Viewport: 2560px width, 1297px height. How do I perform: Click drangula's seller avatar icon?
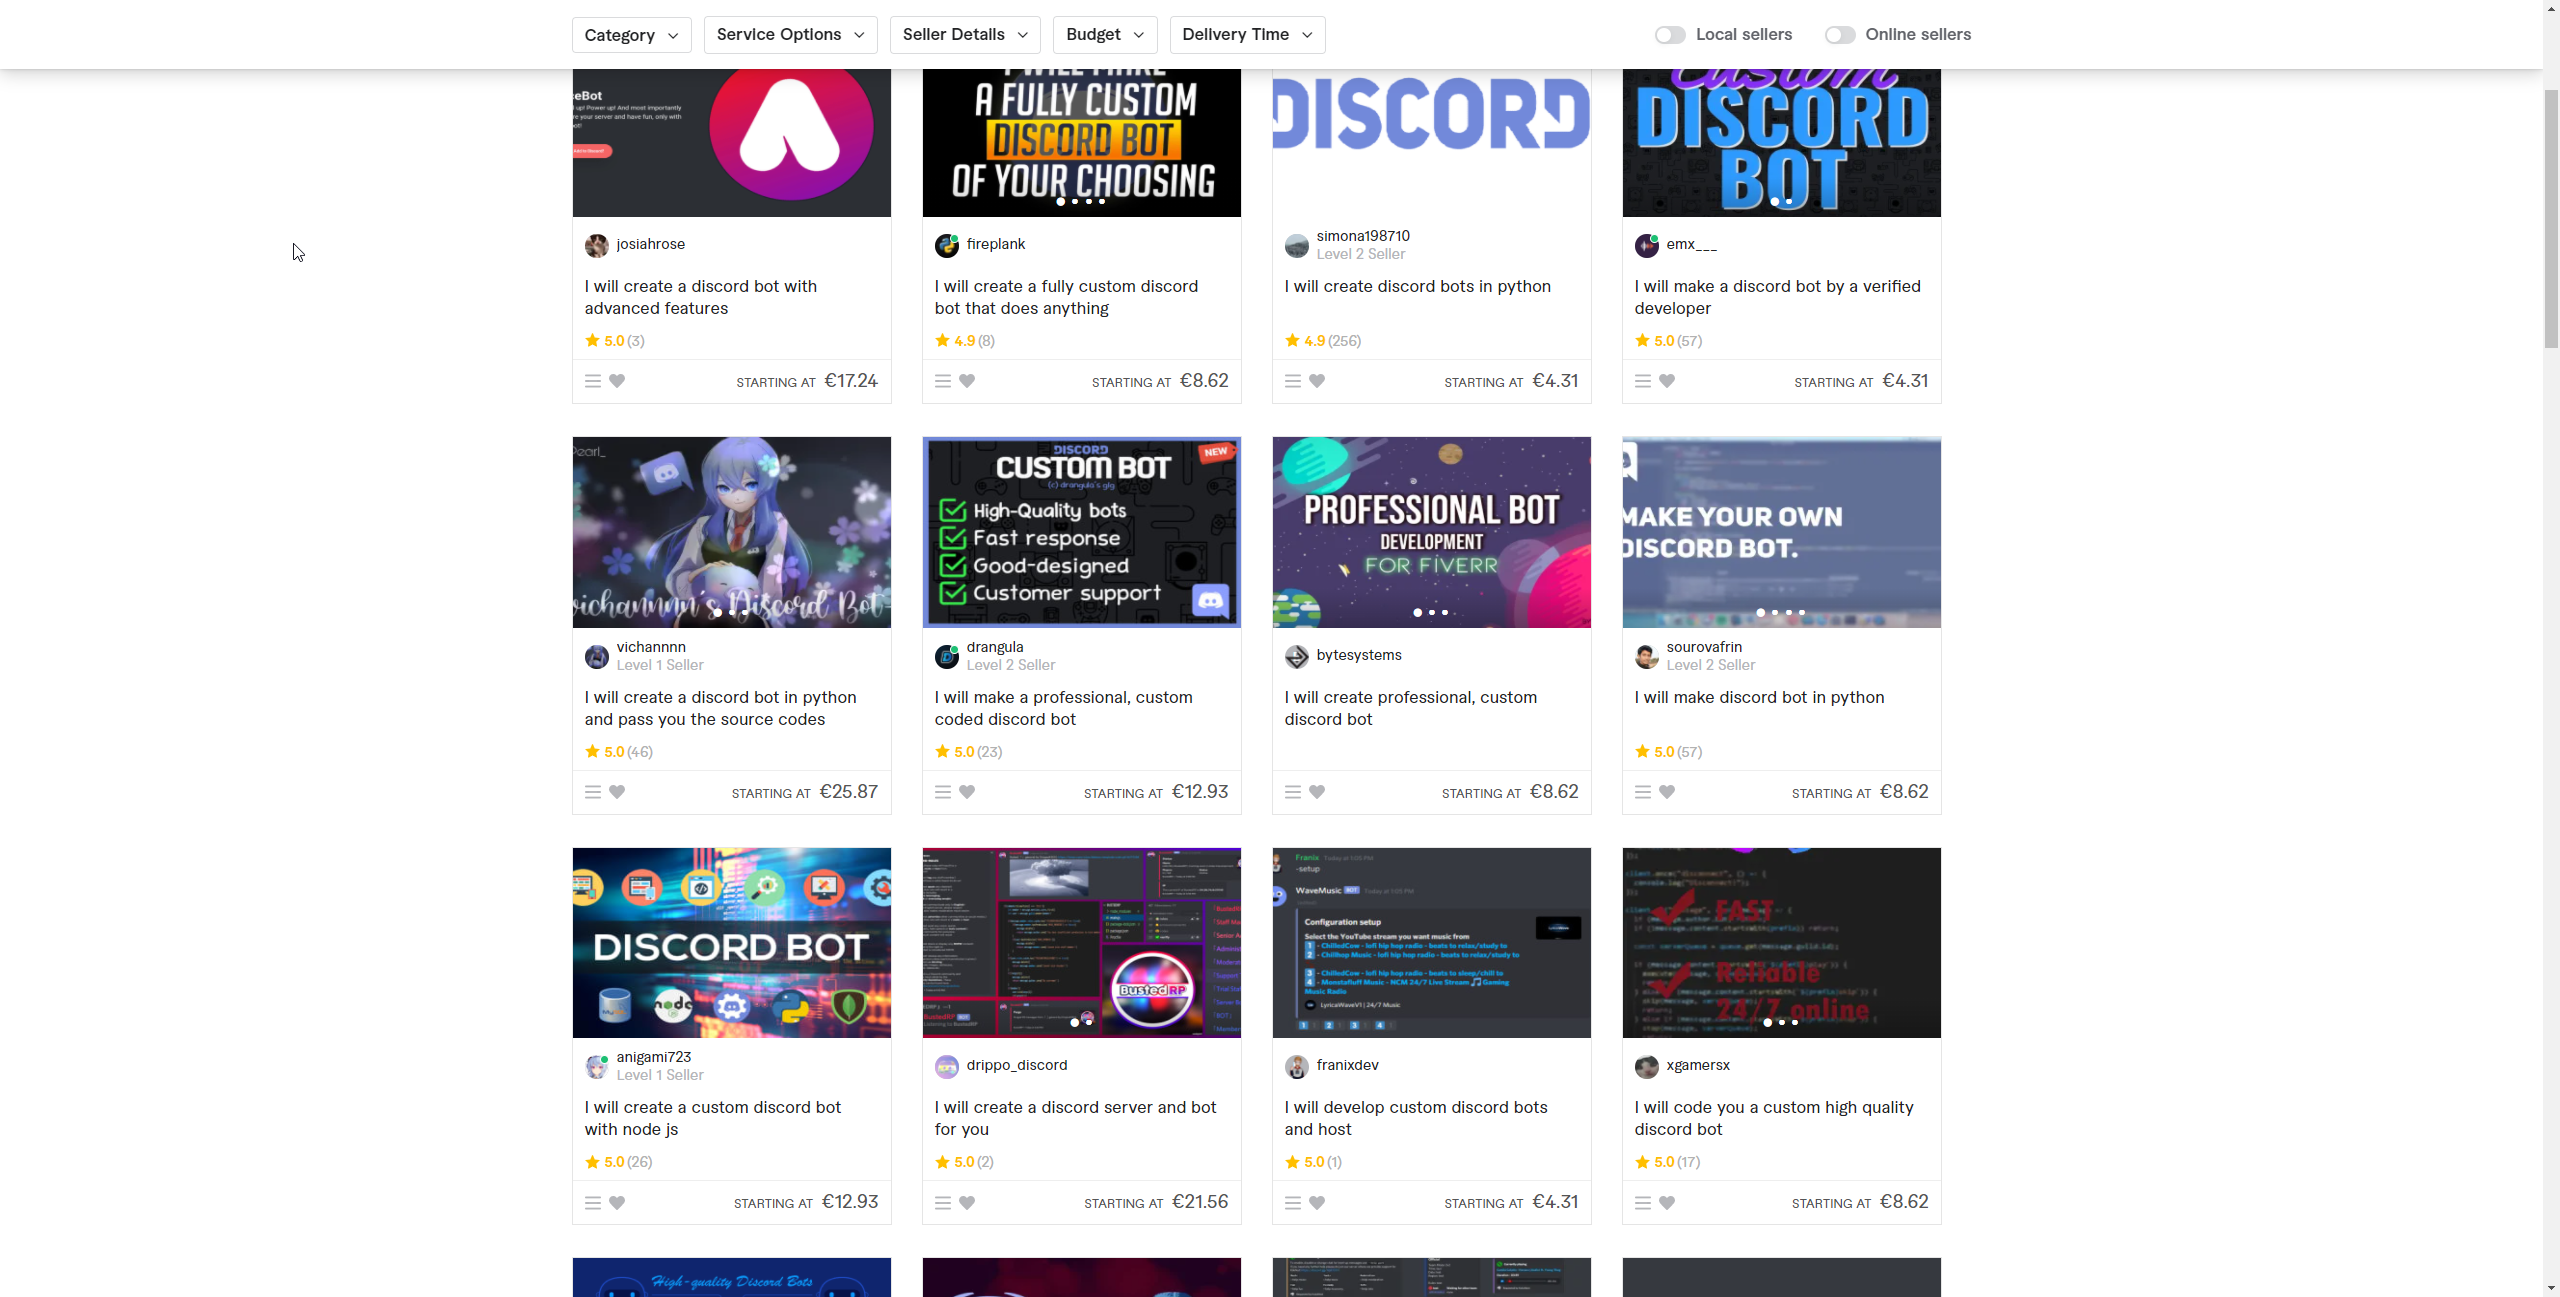point(946,656)
